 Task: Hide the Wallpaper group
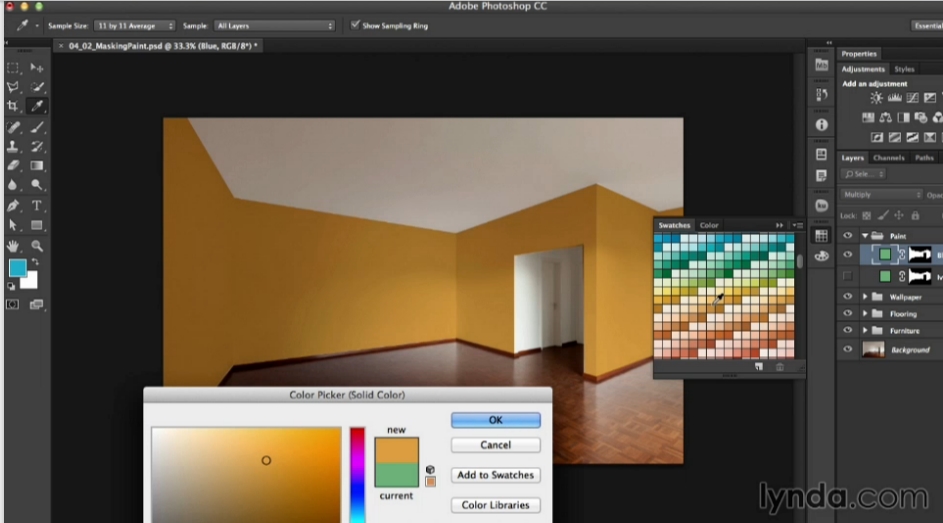coord(847,297)
